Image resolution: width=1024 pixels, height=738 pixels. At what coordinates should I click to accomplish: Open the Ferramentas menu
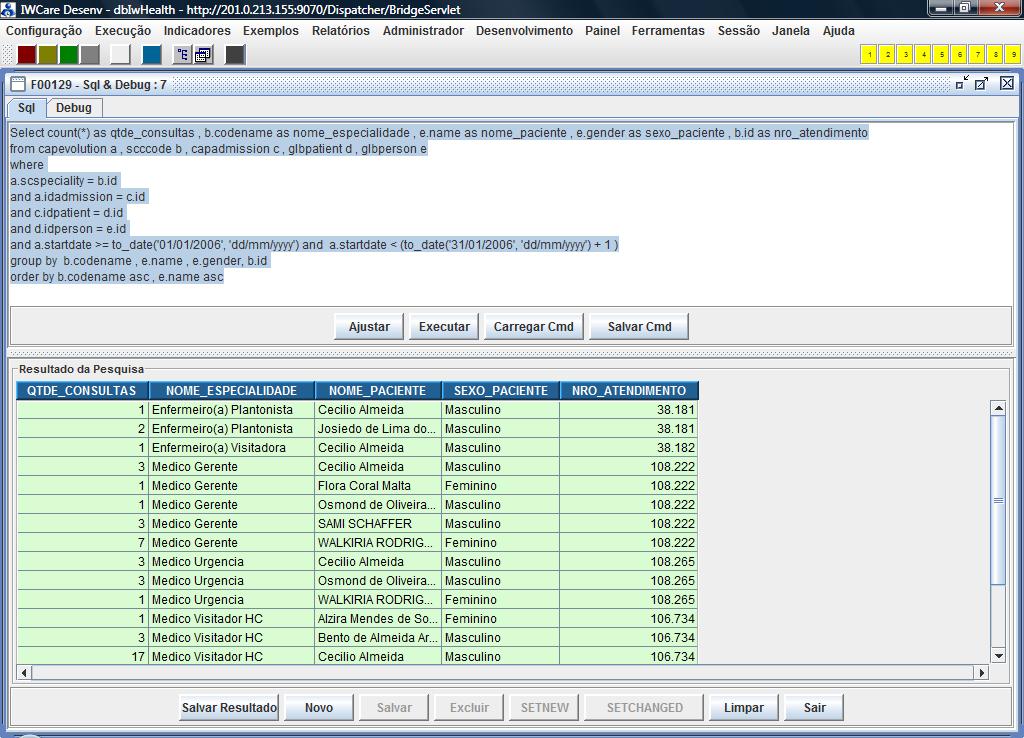(x=668, y=31)
